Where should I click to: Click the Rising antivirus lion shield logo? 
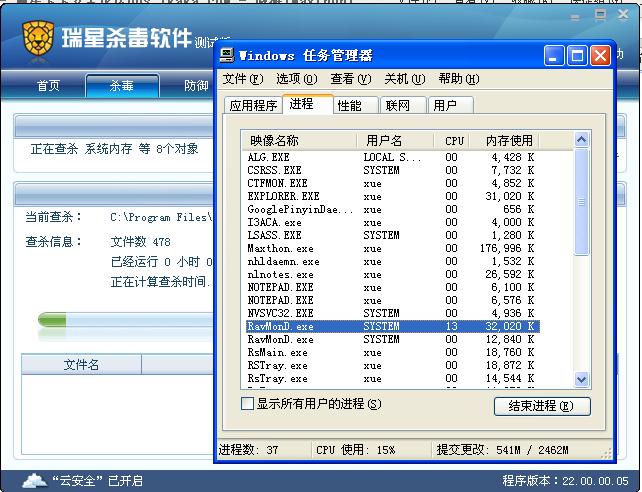(x=38, y=39)
